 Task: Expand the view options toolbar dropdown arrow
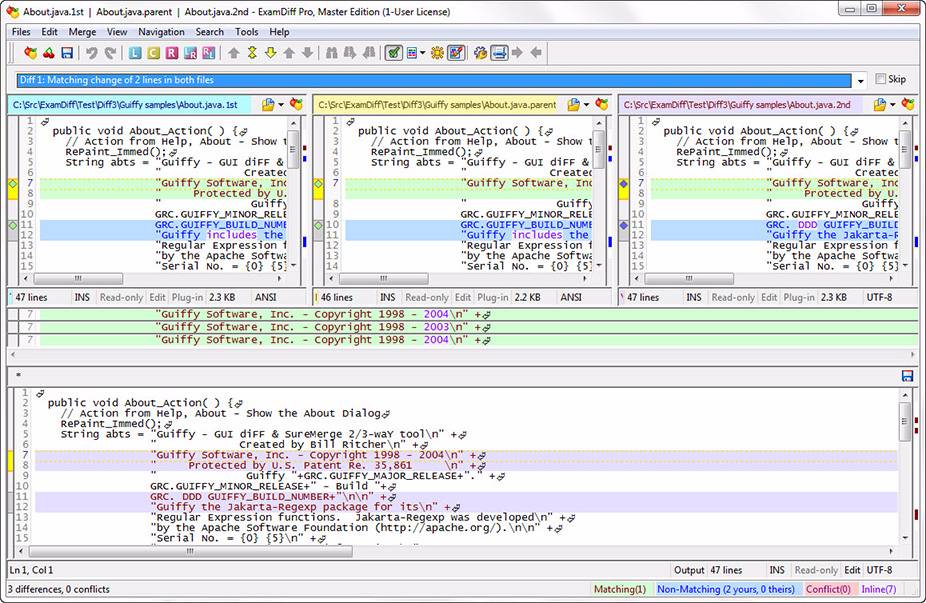pyautogui.click(x=422, y=53)
